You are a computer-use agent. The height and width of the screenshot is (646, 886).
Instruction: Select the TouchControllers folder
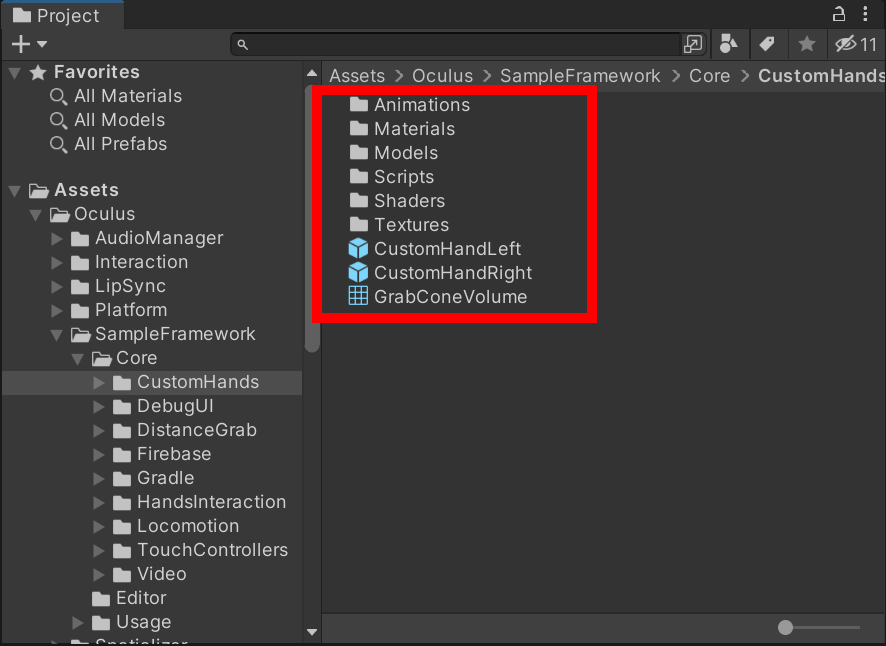(x=201, y=550)
